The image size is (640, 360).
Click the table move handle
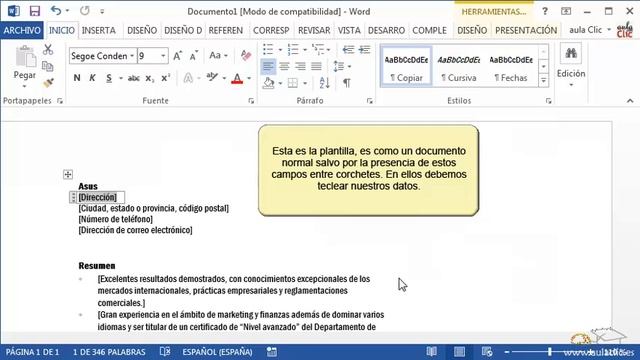pos(68,175)
